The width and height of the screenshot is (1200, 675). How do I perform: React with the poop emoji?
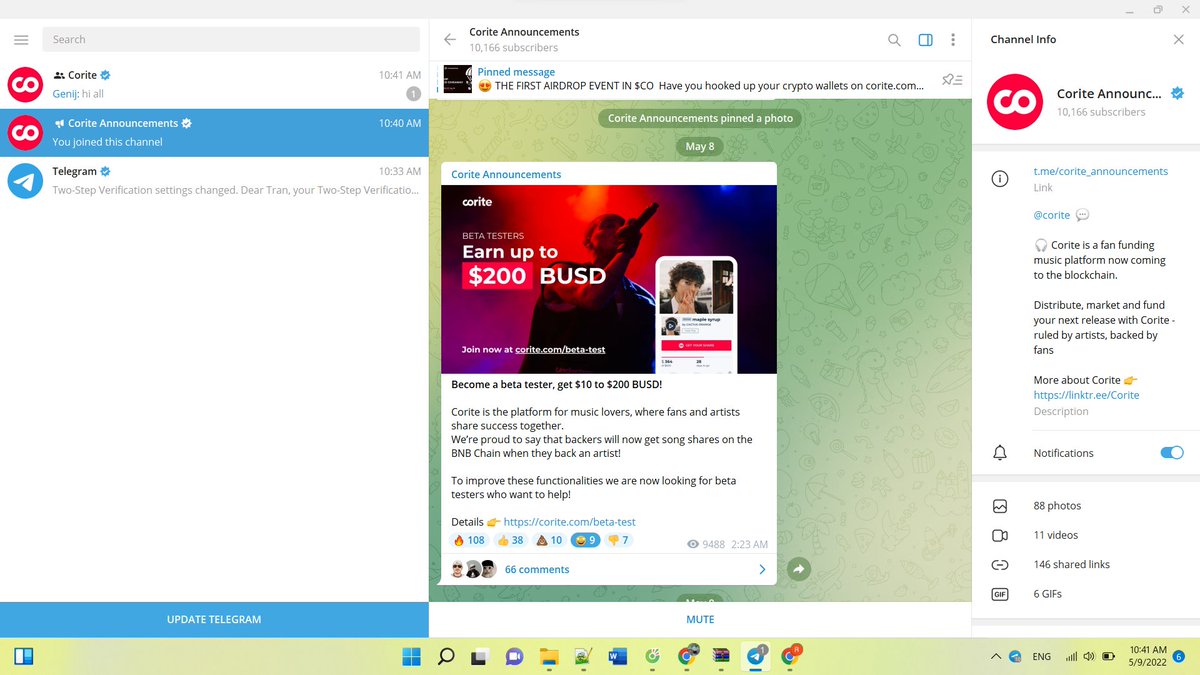click(550, 540)
